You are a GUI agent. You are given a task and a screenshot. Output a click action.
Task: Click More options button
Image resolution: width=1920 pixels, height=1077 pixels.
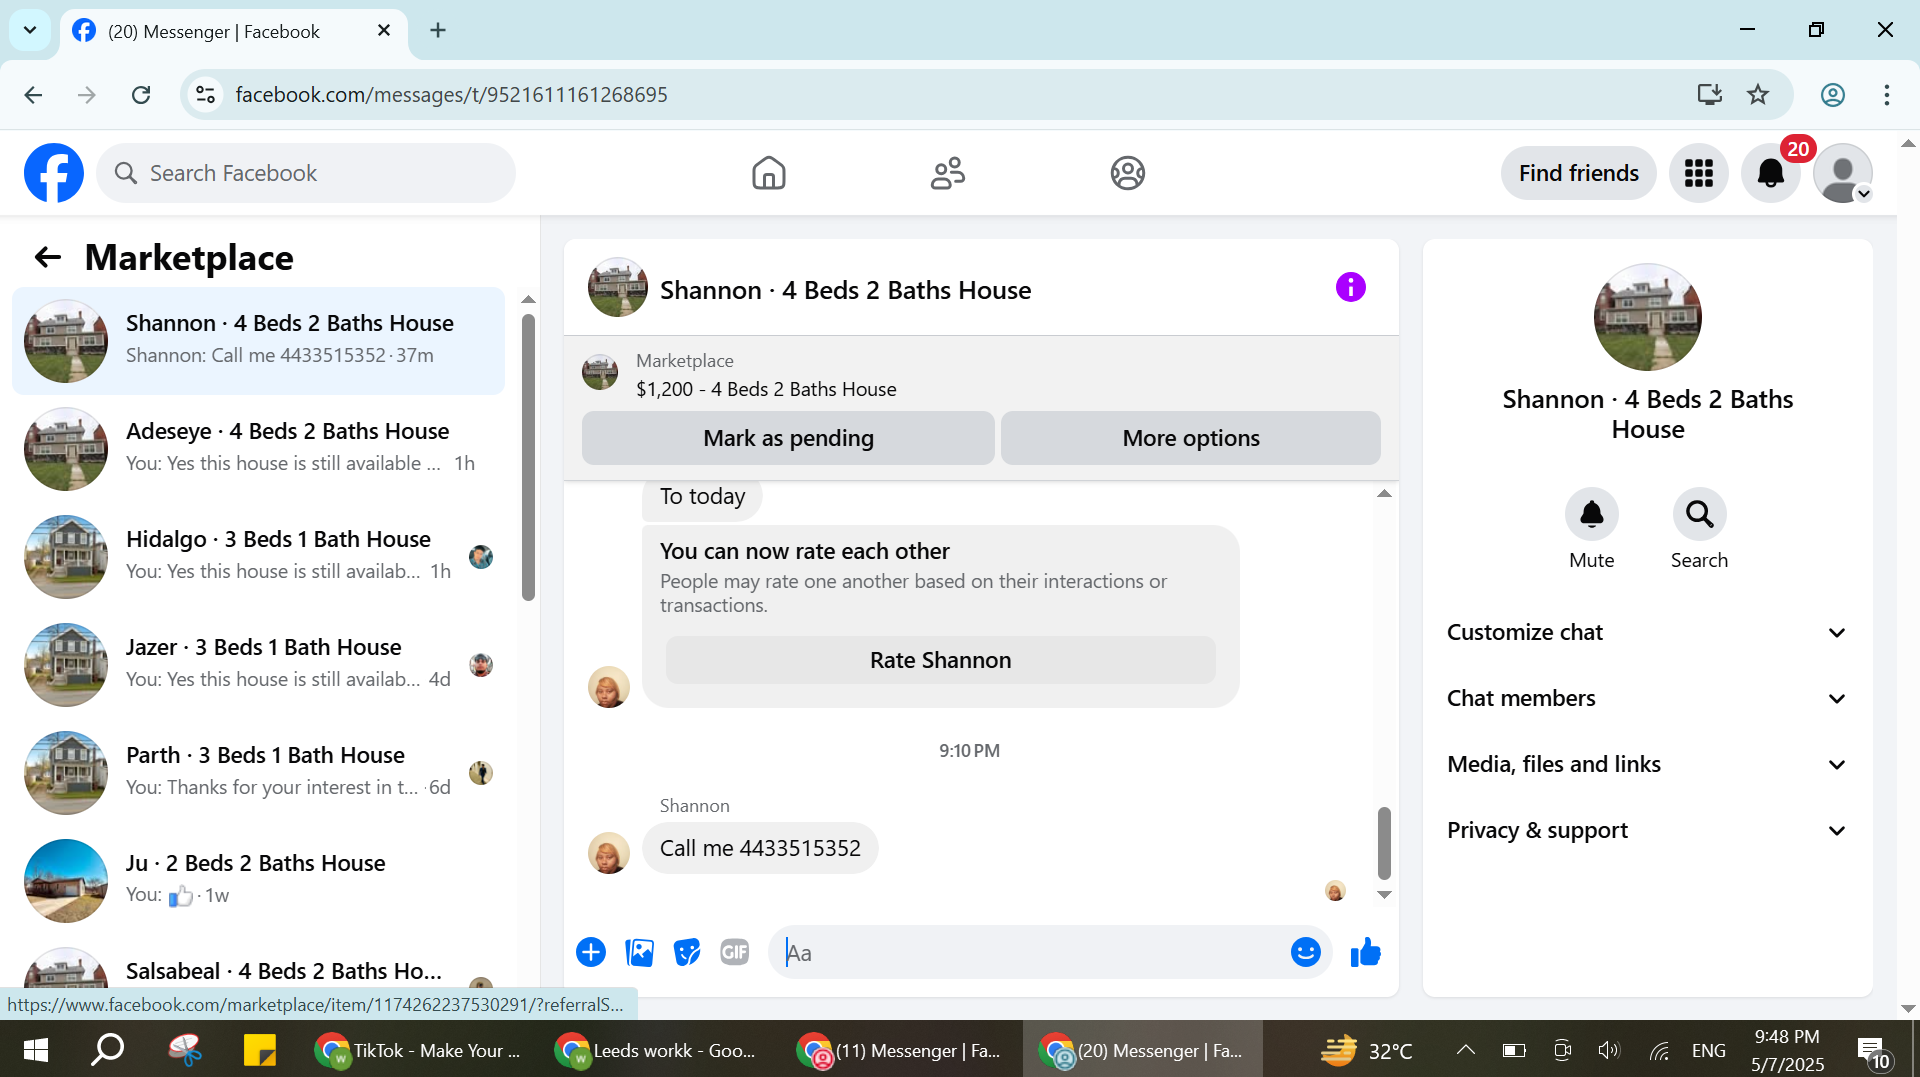pyautogui.click(x=1190, y=438)
